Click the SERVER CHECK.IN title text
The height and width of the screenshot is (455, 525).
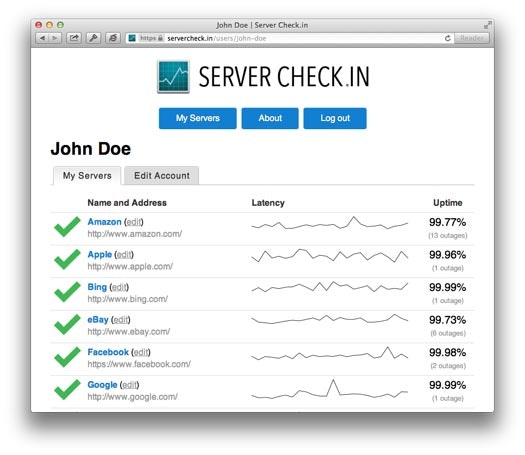tap(284, 77)
